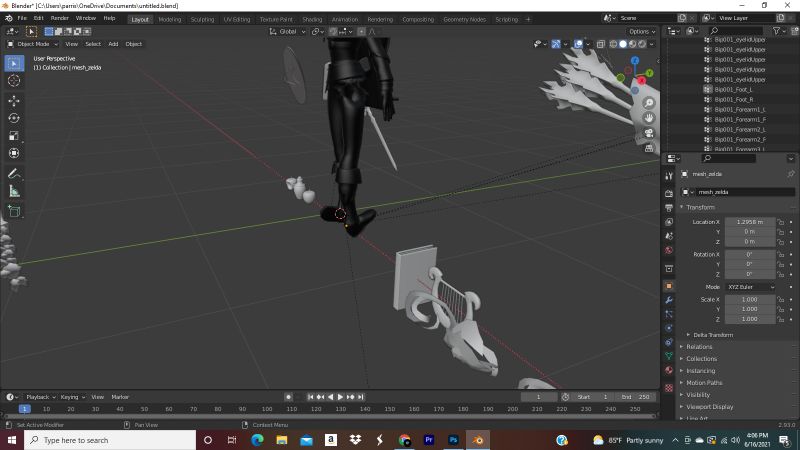Select the Transform tool
Screen dimensions: 800x450
tap(14, 153)
